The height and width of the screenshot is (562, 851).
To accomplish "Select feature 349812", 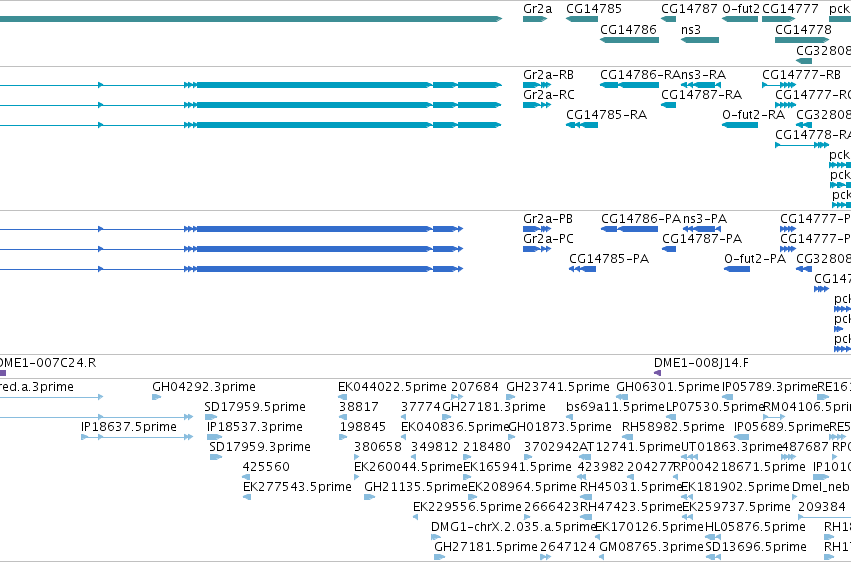I will tap(434, 448).
